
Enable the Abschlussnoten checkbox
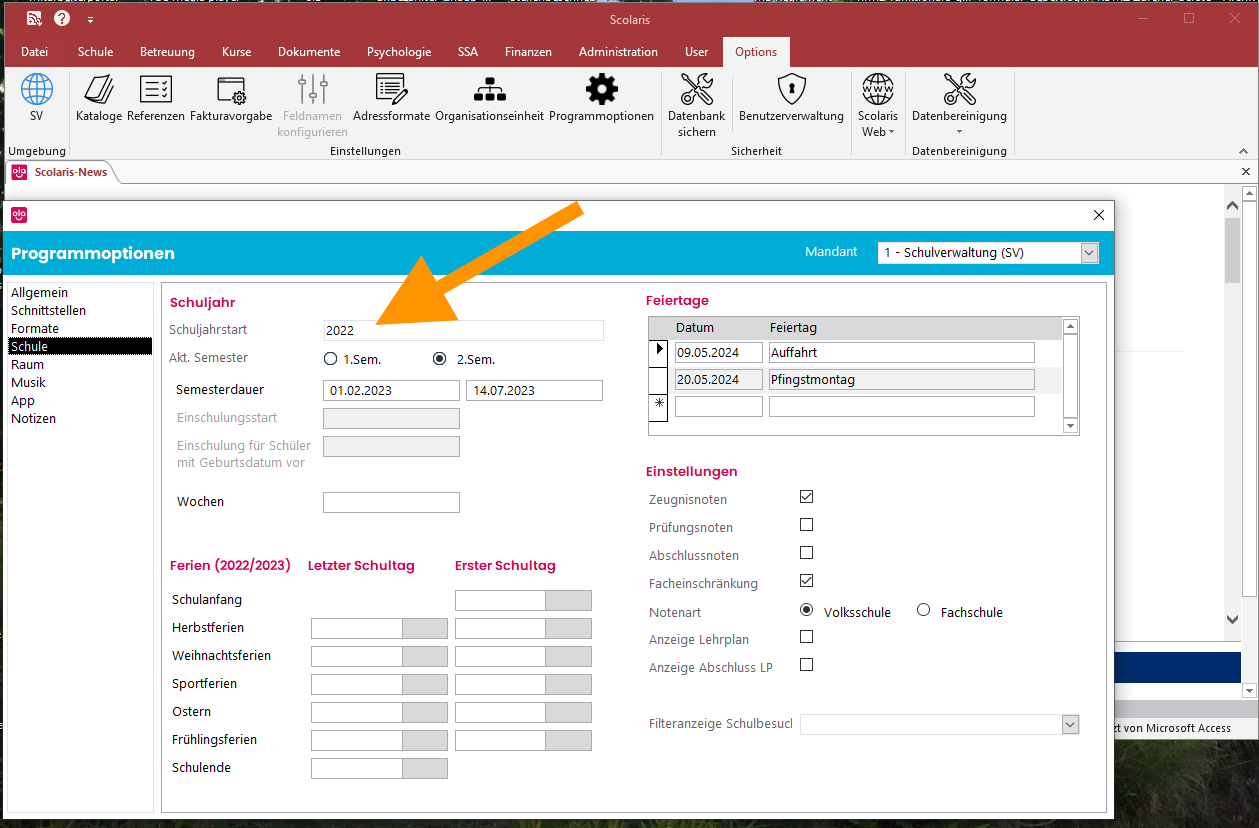[x=807, y=552]
